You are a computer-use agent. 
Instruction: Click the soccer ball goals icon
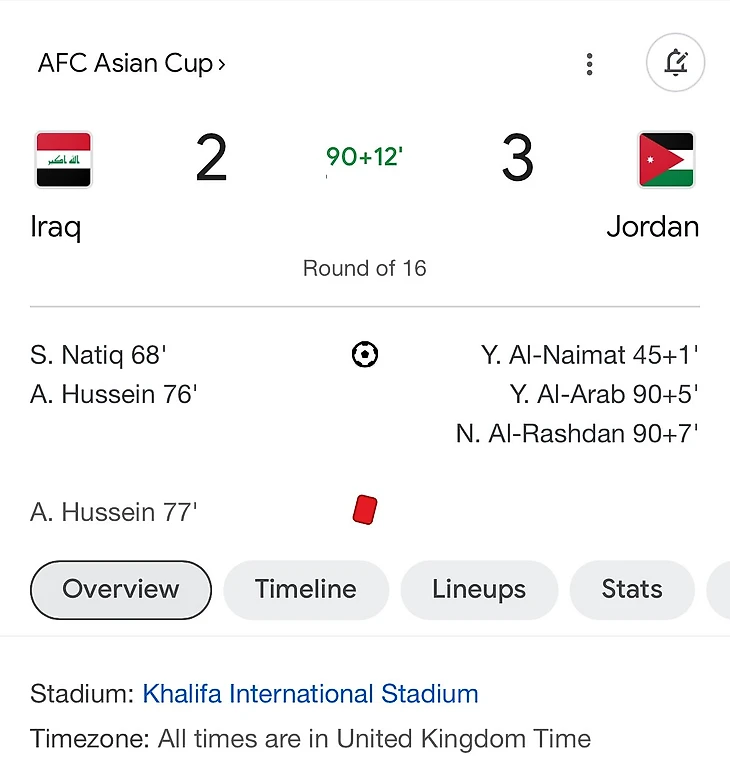[x=365, y=354]
